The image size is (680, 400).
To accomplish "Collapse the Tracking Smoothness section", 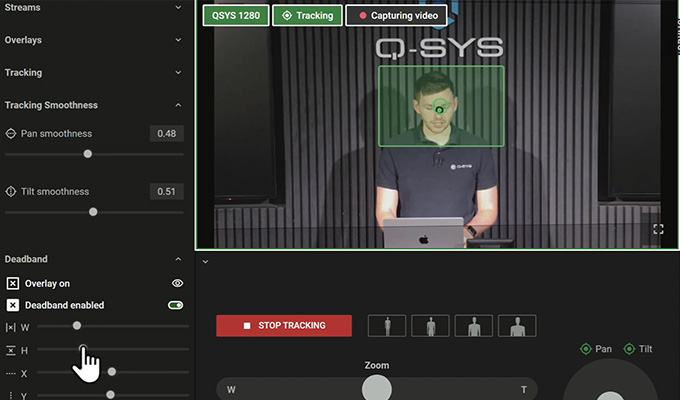I will [x=178, y=105].
